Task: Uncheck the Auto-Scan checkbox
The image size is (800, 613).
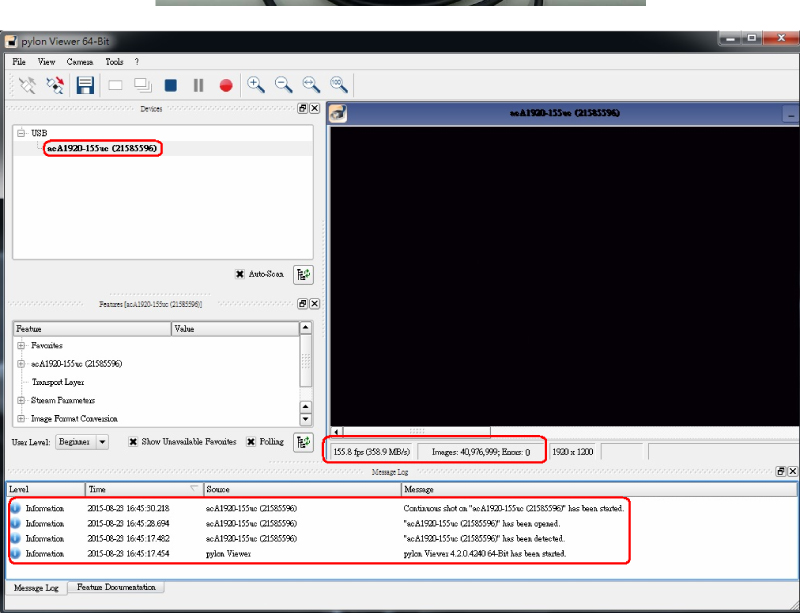Action: 240,274
